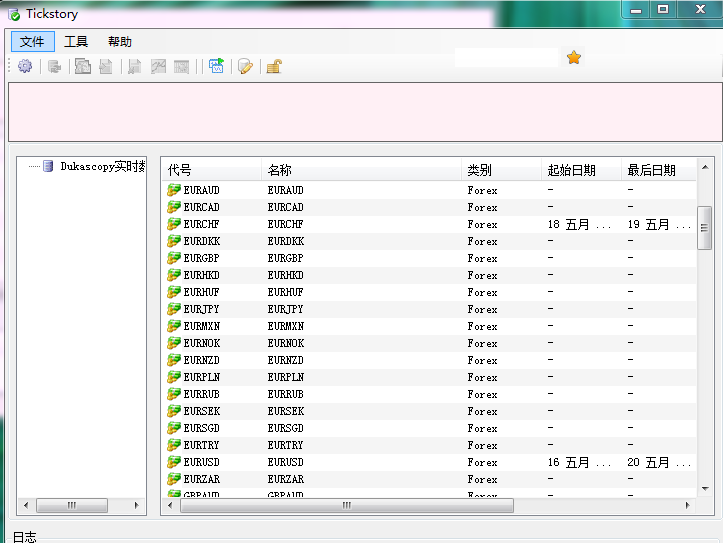Click symbol list horizontal scrollbar thumb
723x543 pixels.
coord(347,505)
